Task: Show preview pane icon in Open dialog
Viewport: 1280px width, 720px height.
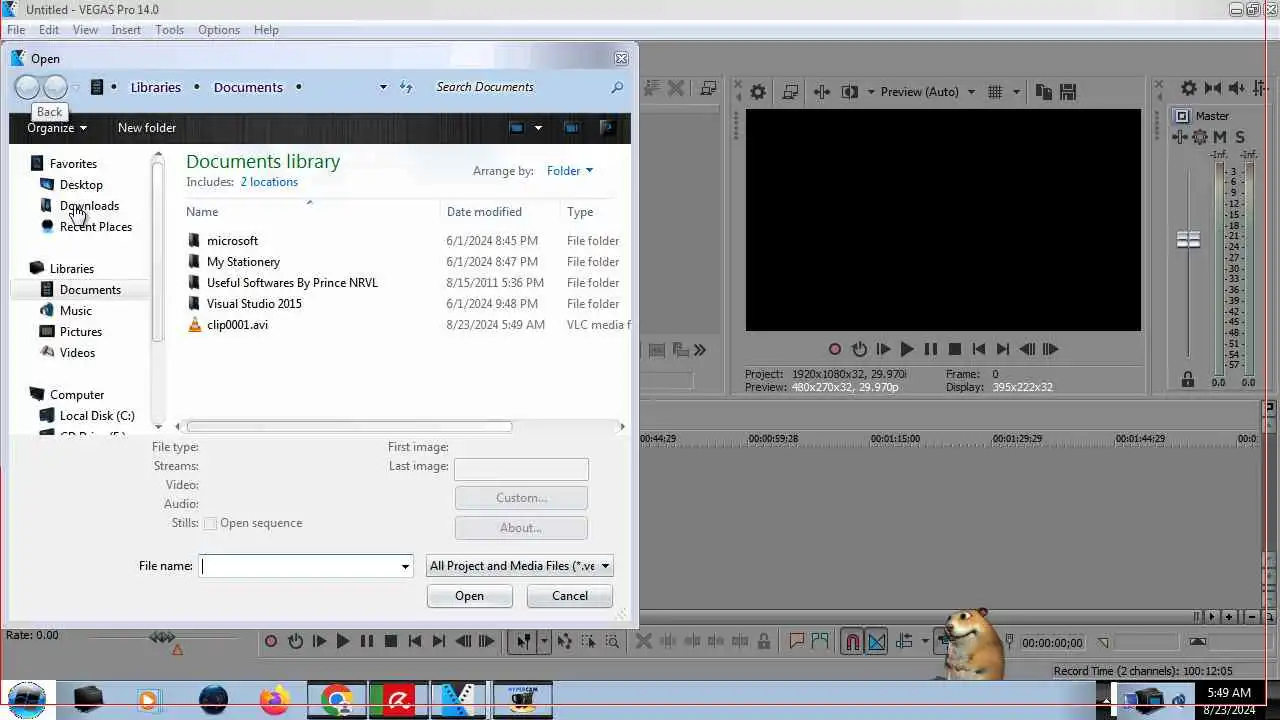Action: pyautogui.click(x=571, y=128)
